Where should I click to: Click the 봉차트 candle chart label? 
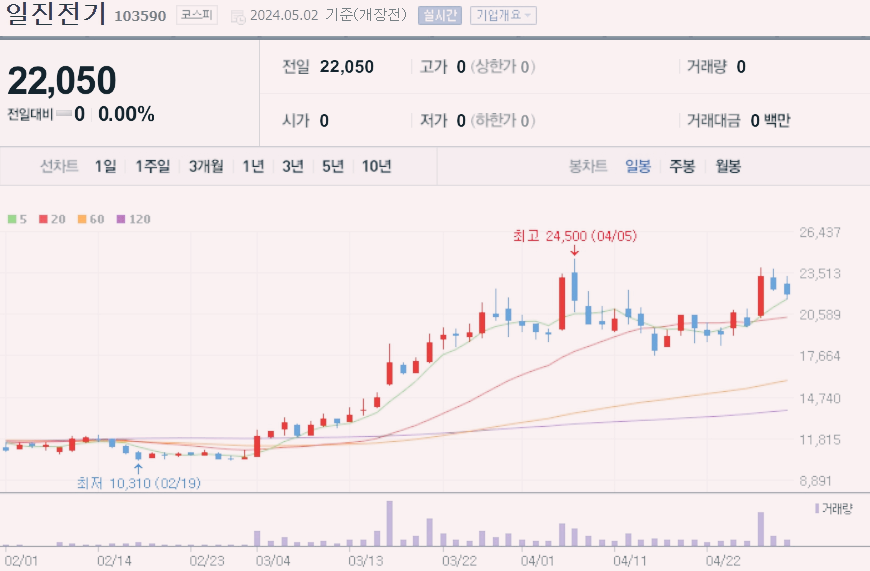coord(588,166)
